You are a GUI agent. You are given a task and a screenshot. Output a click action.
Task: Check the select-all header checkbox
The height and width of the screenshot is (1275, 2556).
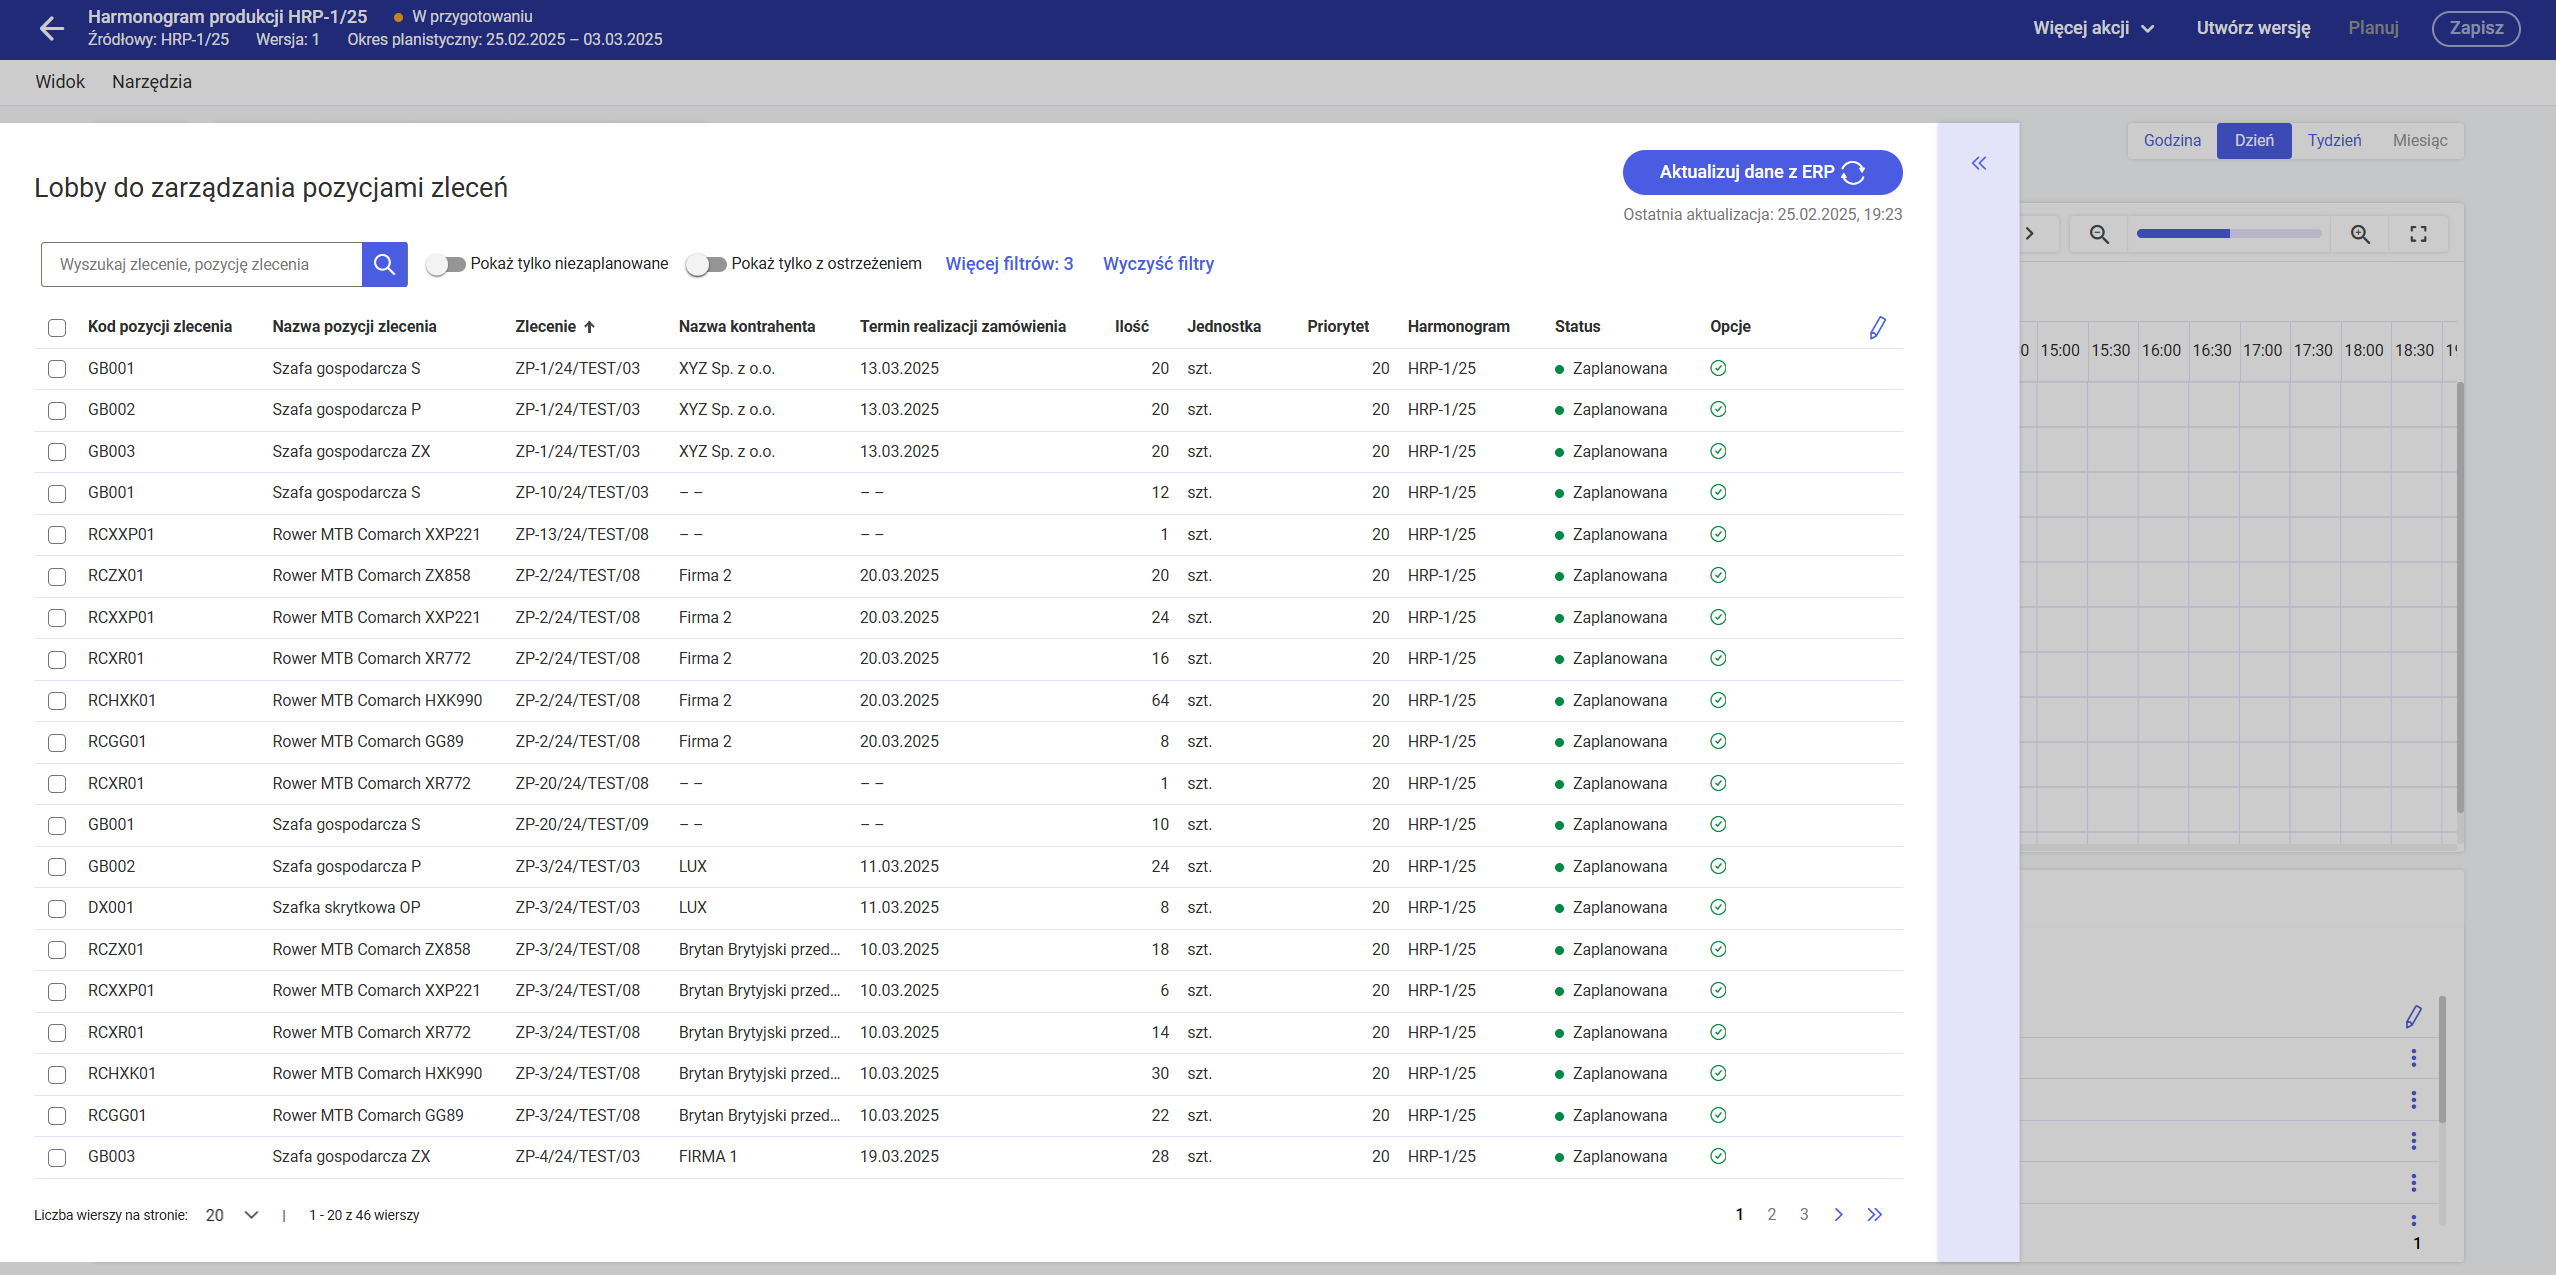(57, 328)
